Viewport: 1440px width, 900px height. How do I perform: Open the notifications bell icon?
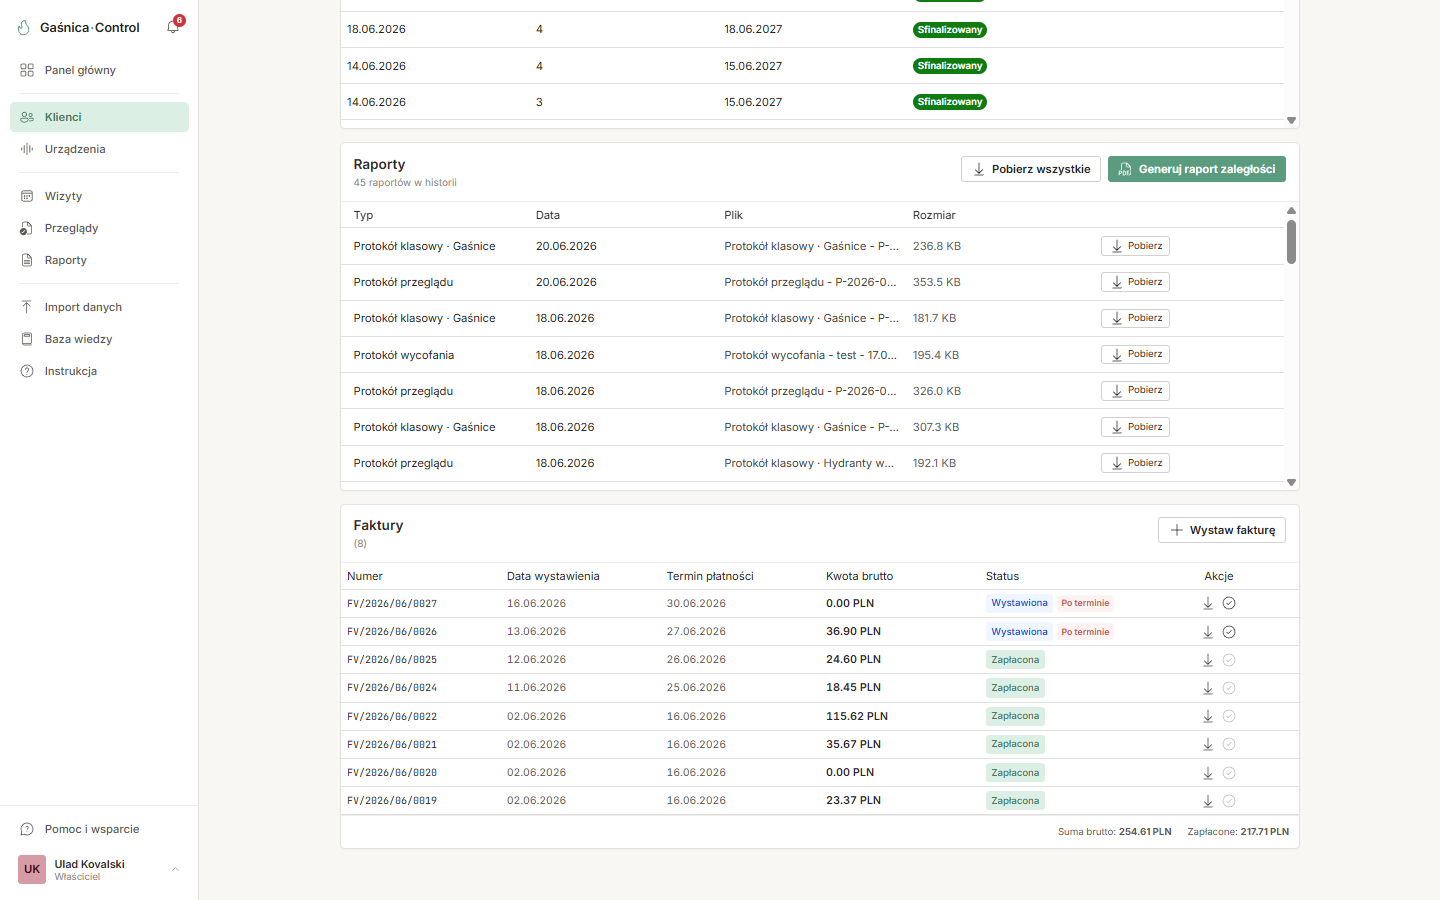coord(173,27)
